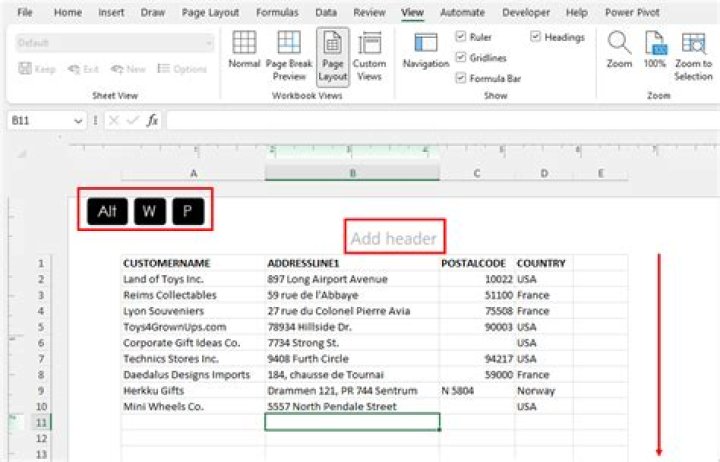This screenshot has height=462, width=720.
Task: Select cell Land of Toys Inc.
Action: pos(193,279)
